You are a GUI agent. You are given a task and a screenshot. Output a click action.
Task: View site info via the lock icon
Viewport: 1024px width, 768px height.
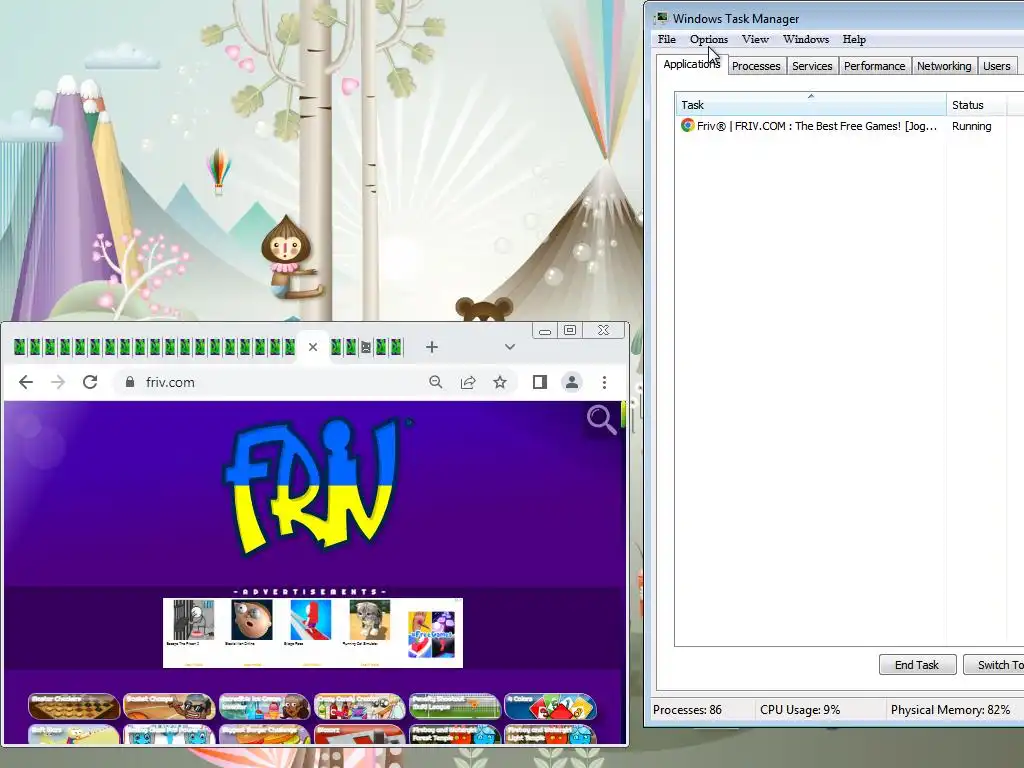129,382
